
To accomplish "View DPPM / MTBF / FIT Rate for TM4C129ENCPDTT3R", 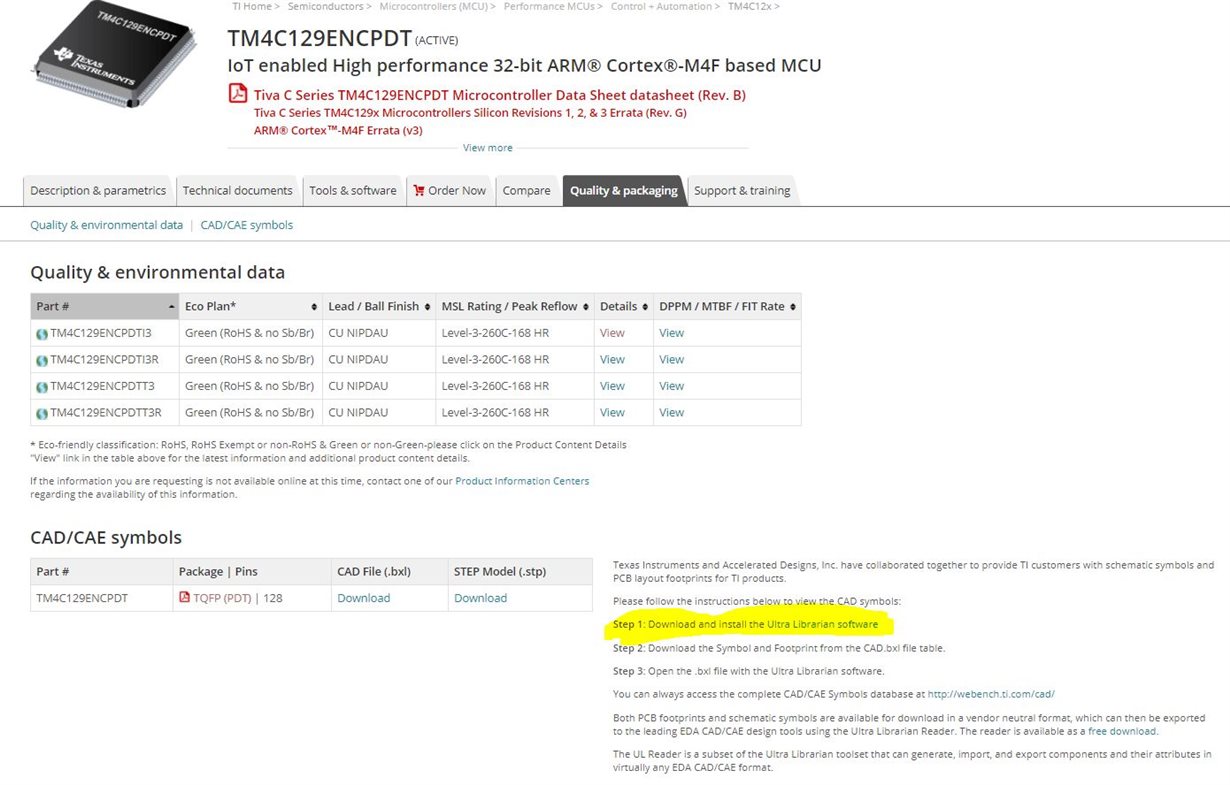I will pyautogui.click(x=672, y=412).
